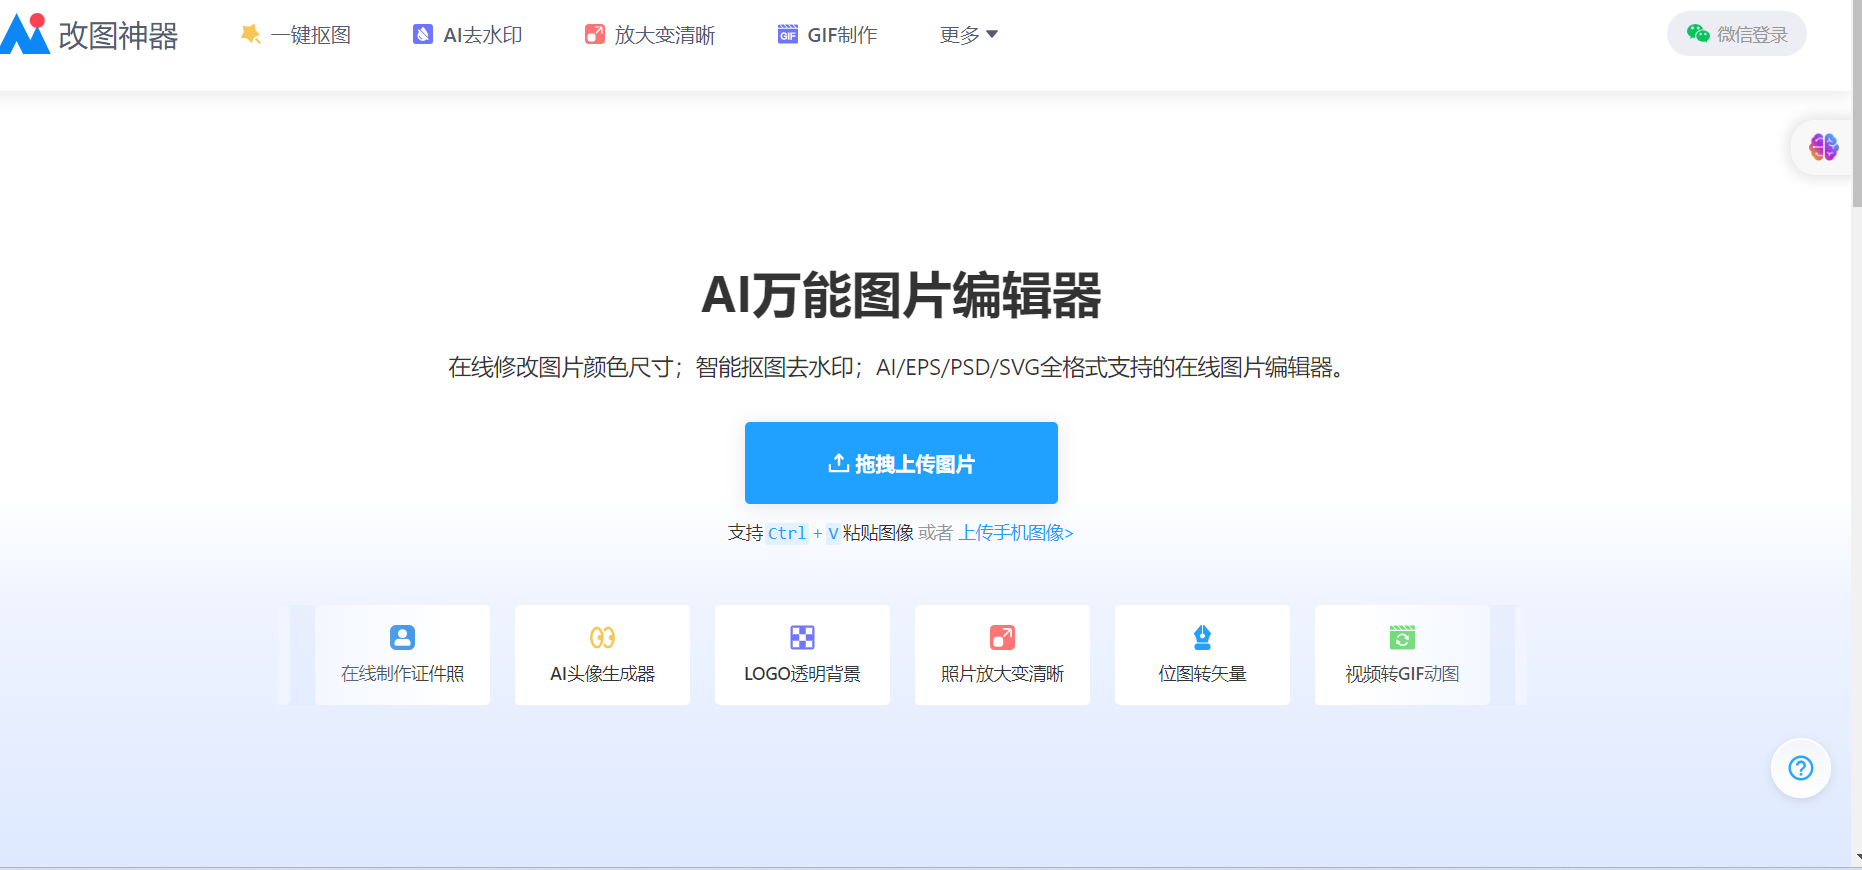Click the AI万能图片编辑器 heading text
The image size is (1862, 870).
tap(901, 296)
